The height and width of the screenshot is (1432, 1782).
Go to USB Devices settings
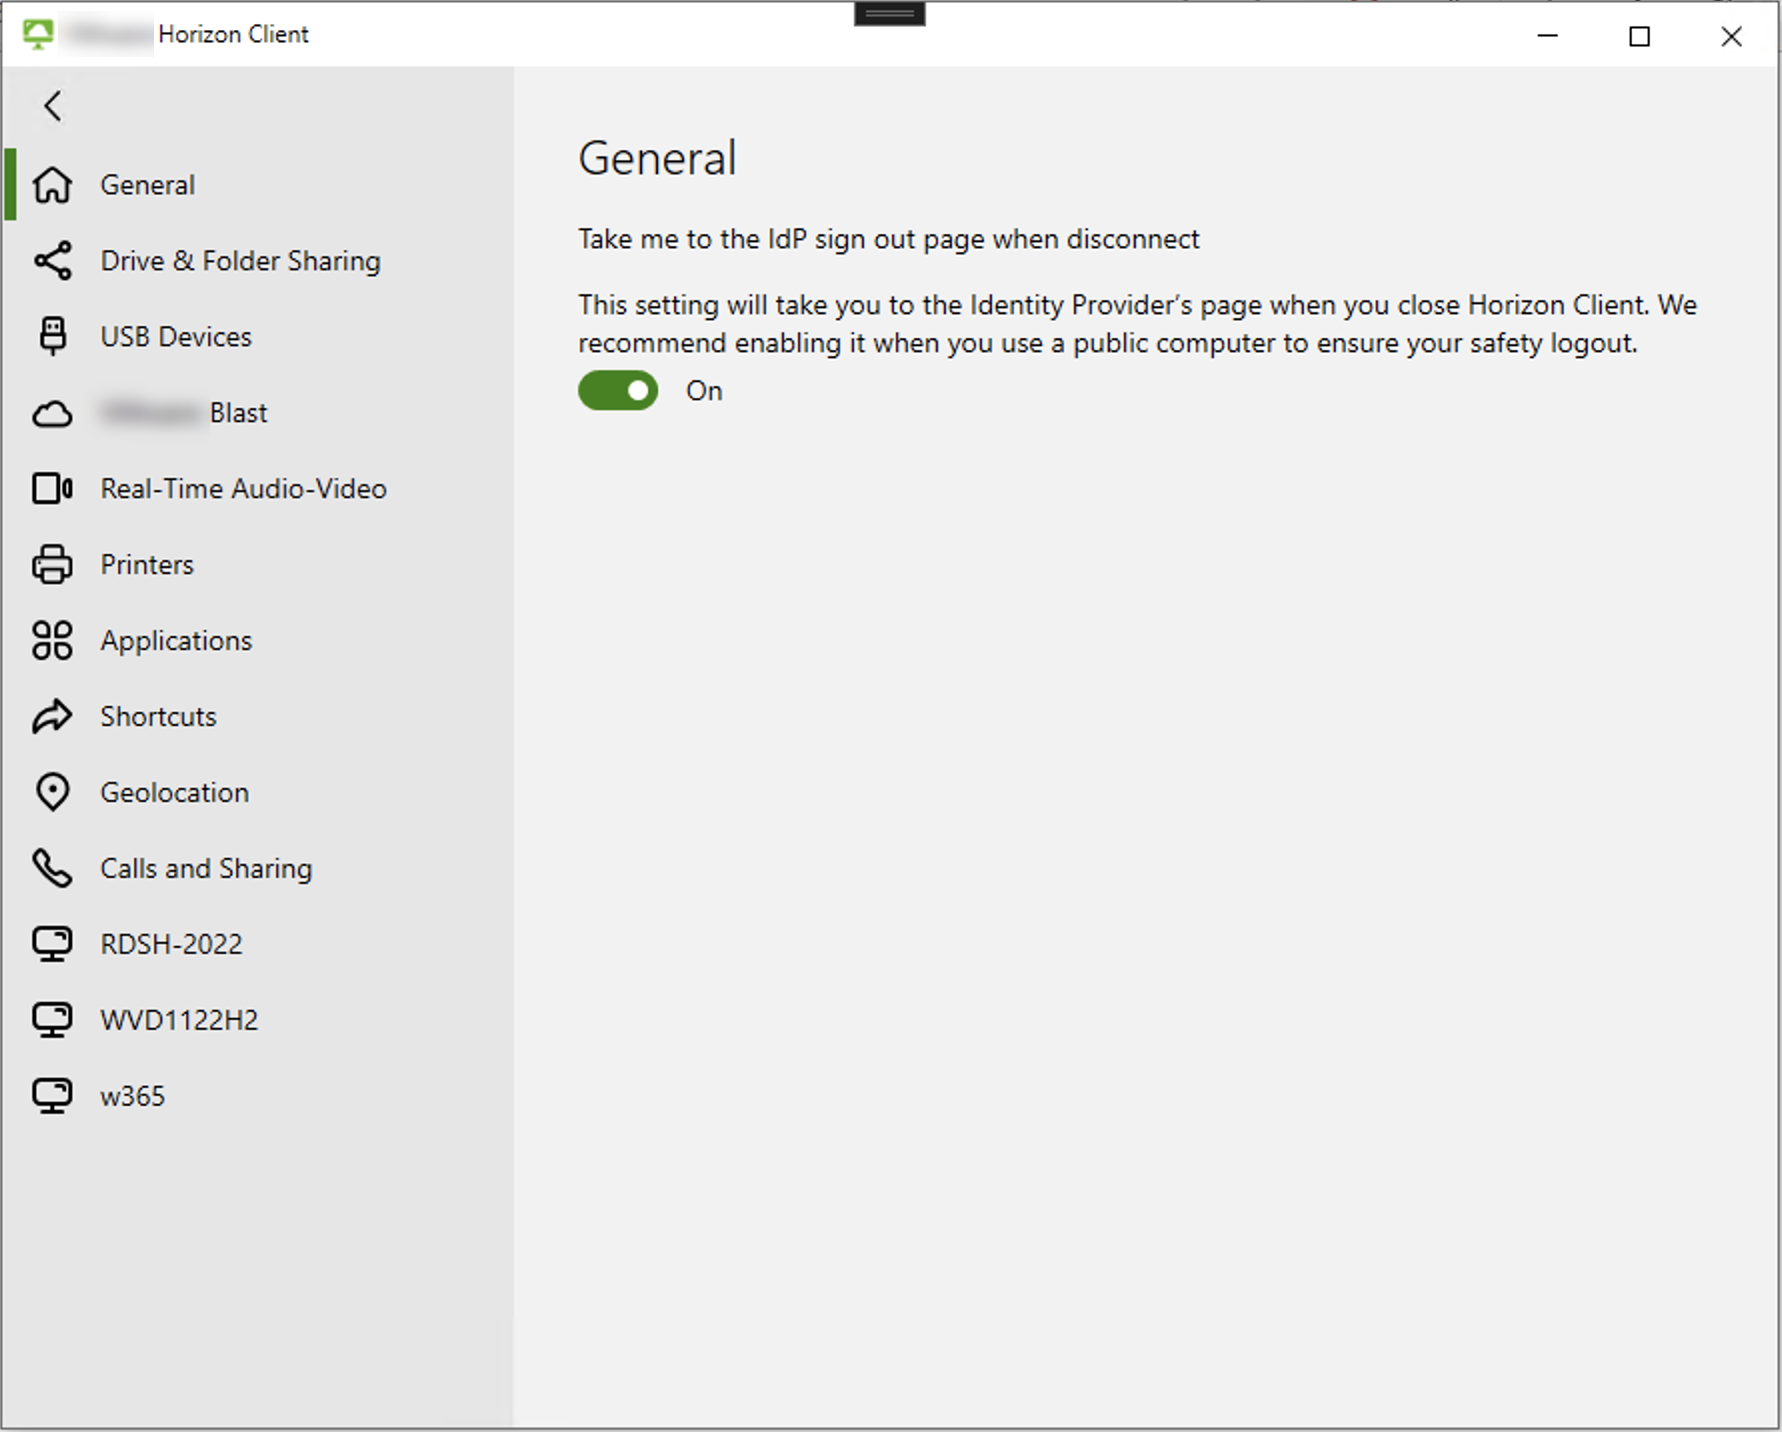point(259,337)
